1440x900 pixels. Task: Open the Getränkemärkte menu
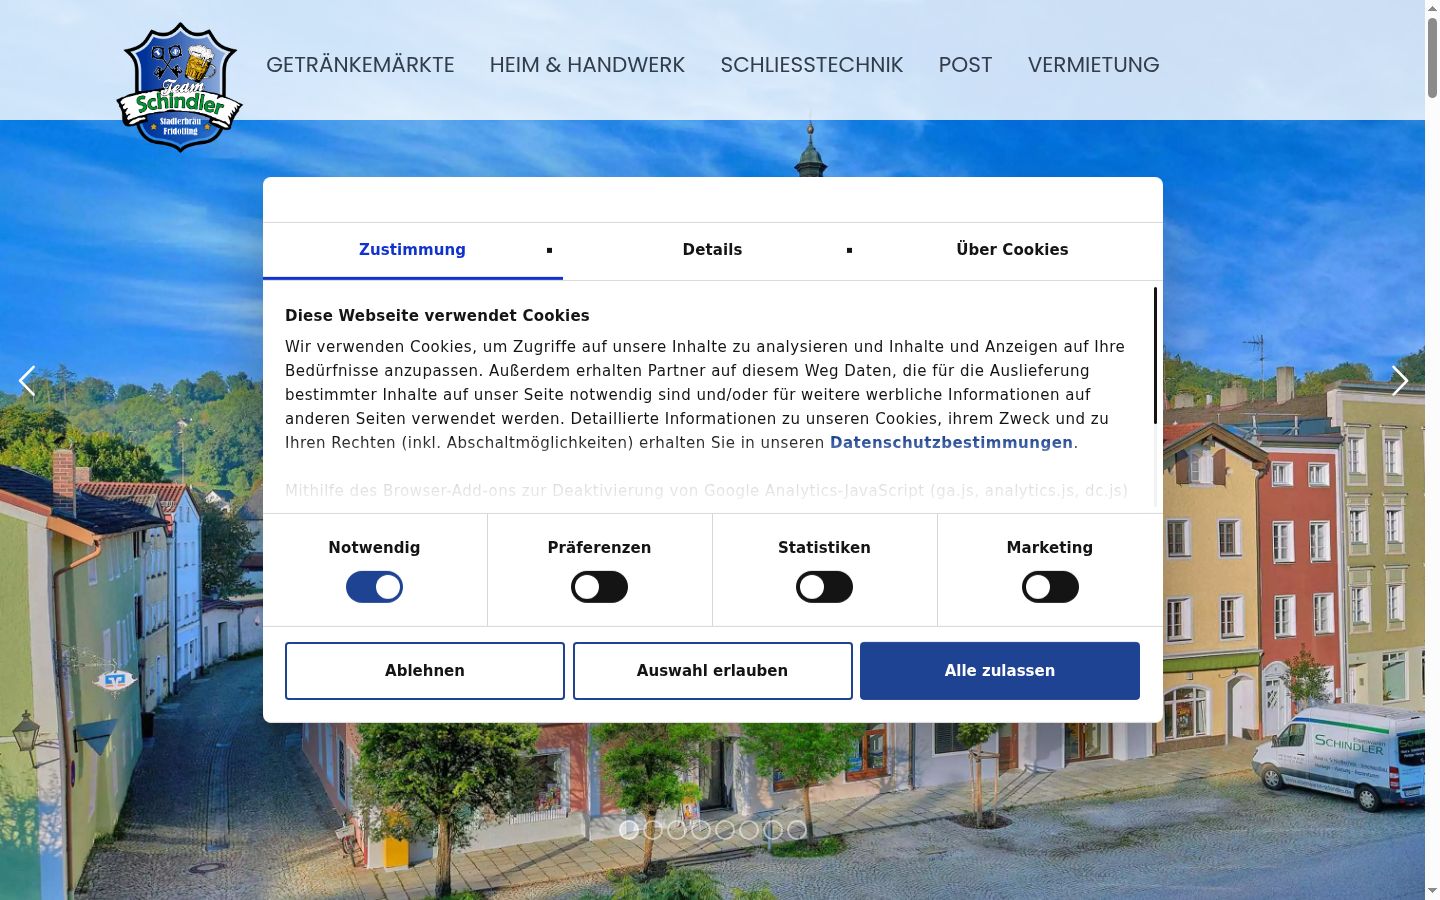click(360, 65)
